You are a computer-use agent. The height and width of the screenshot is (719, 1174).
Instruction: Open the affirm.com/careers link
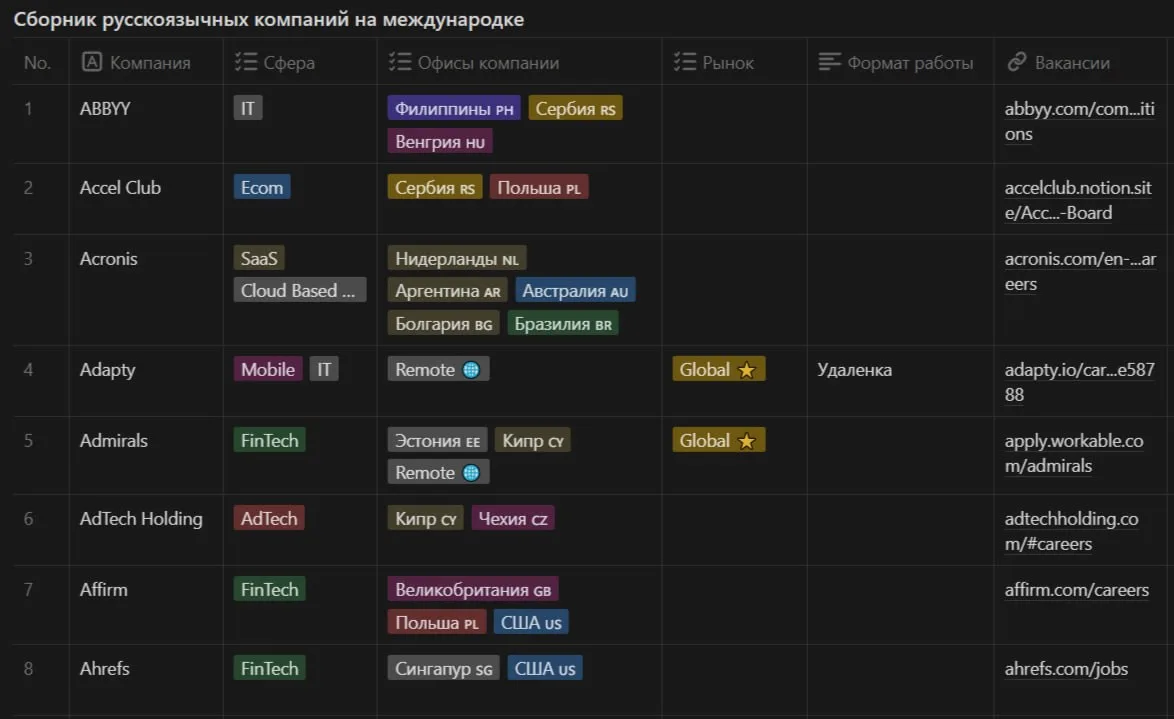click(x=1076, y=590)
